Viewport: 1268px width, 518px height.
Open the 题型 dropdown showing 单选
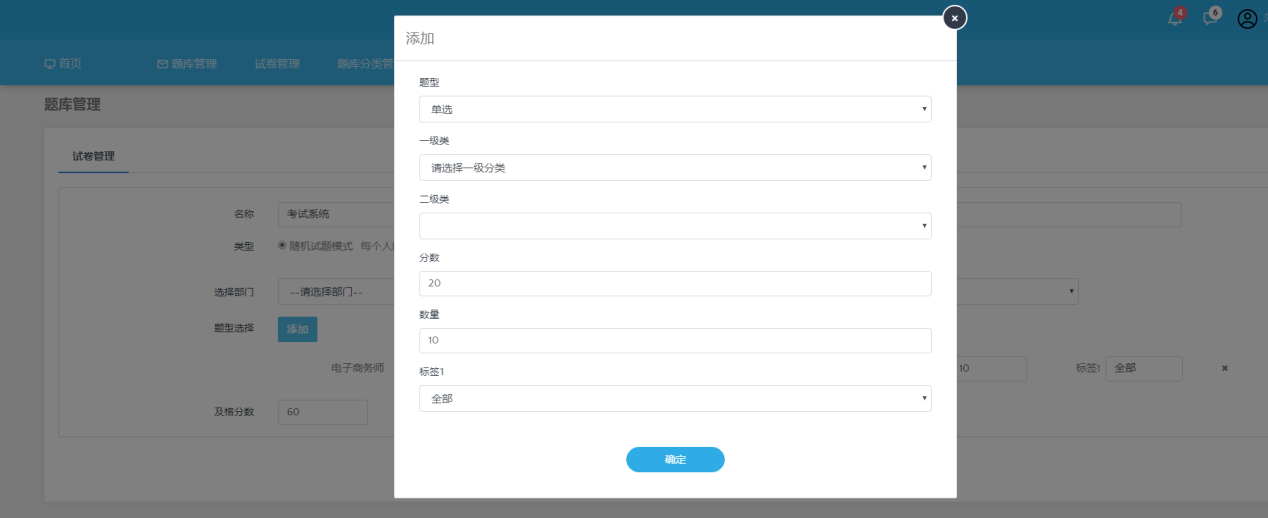coord(675,109)
